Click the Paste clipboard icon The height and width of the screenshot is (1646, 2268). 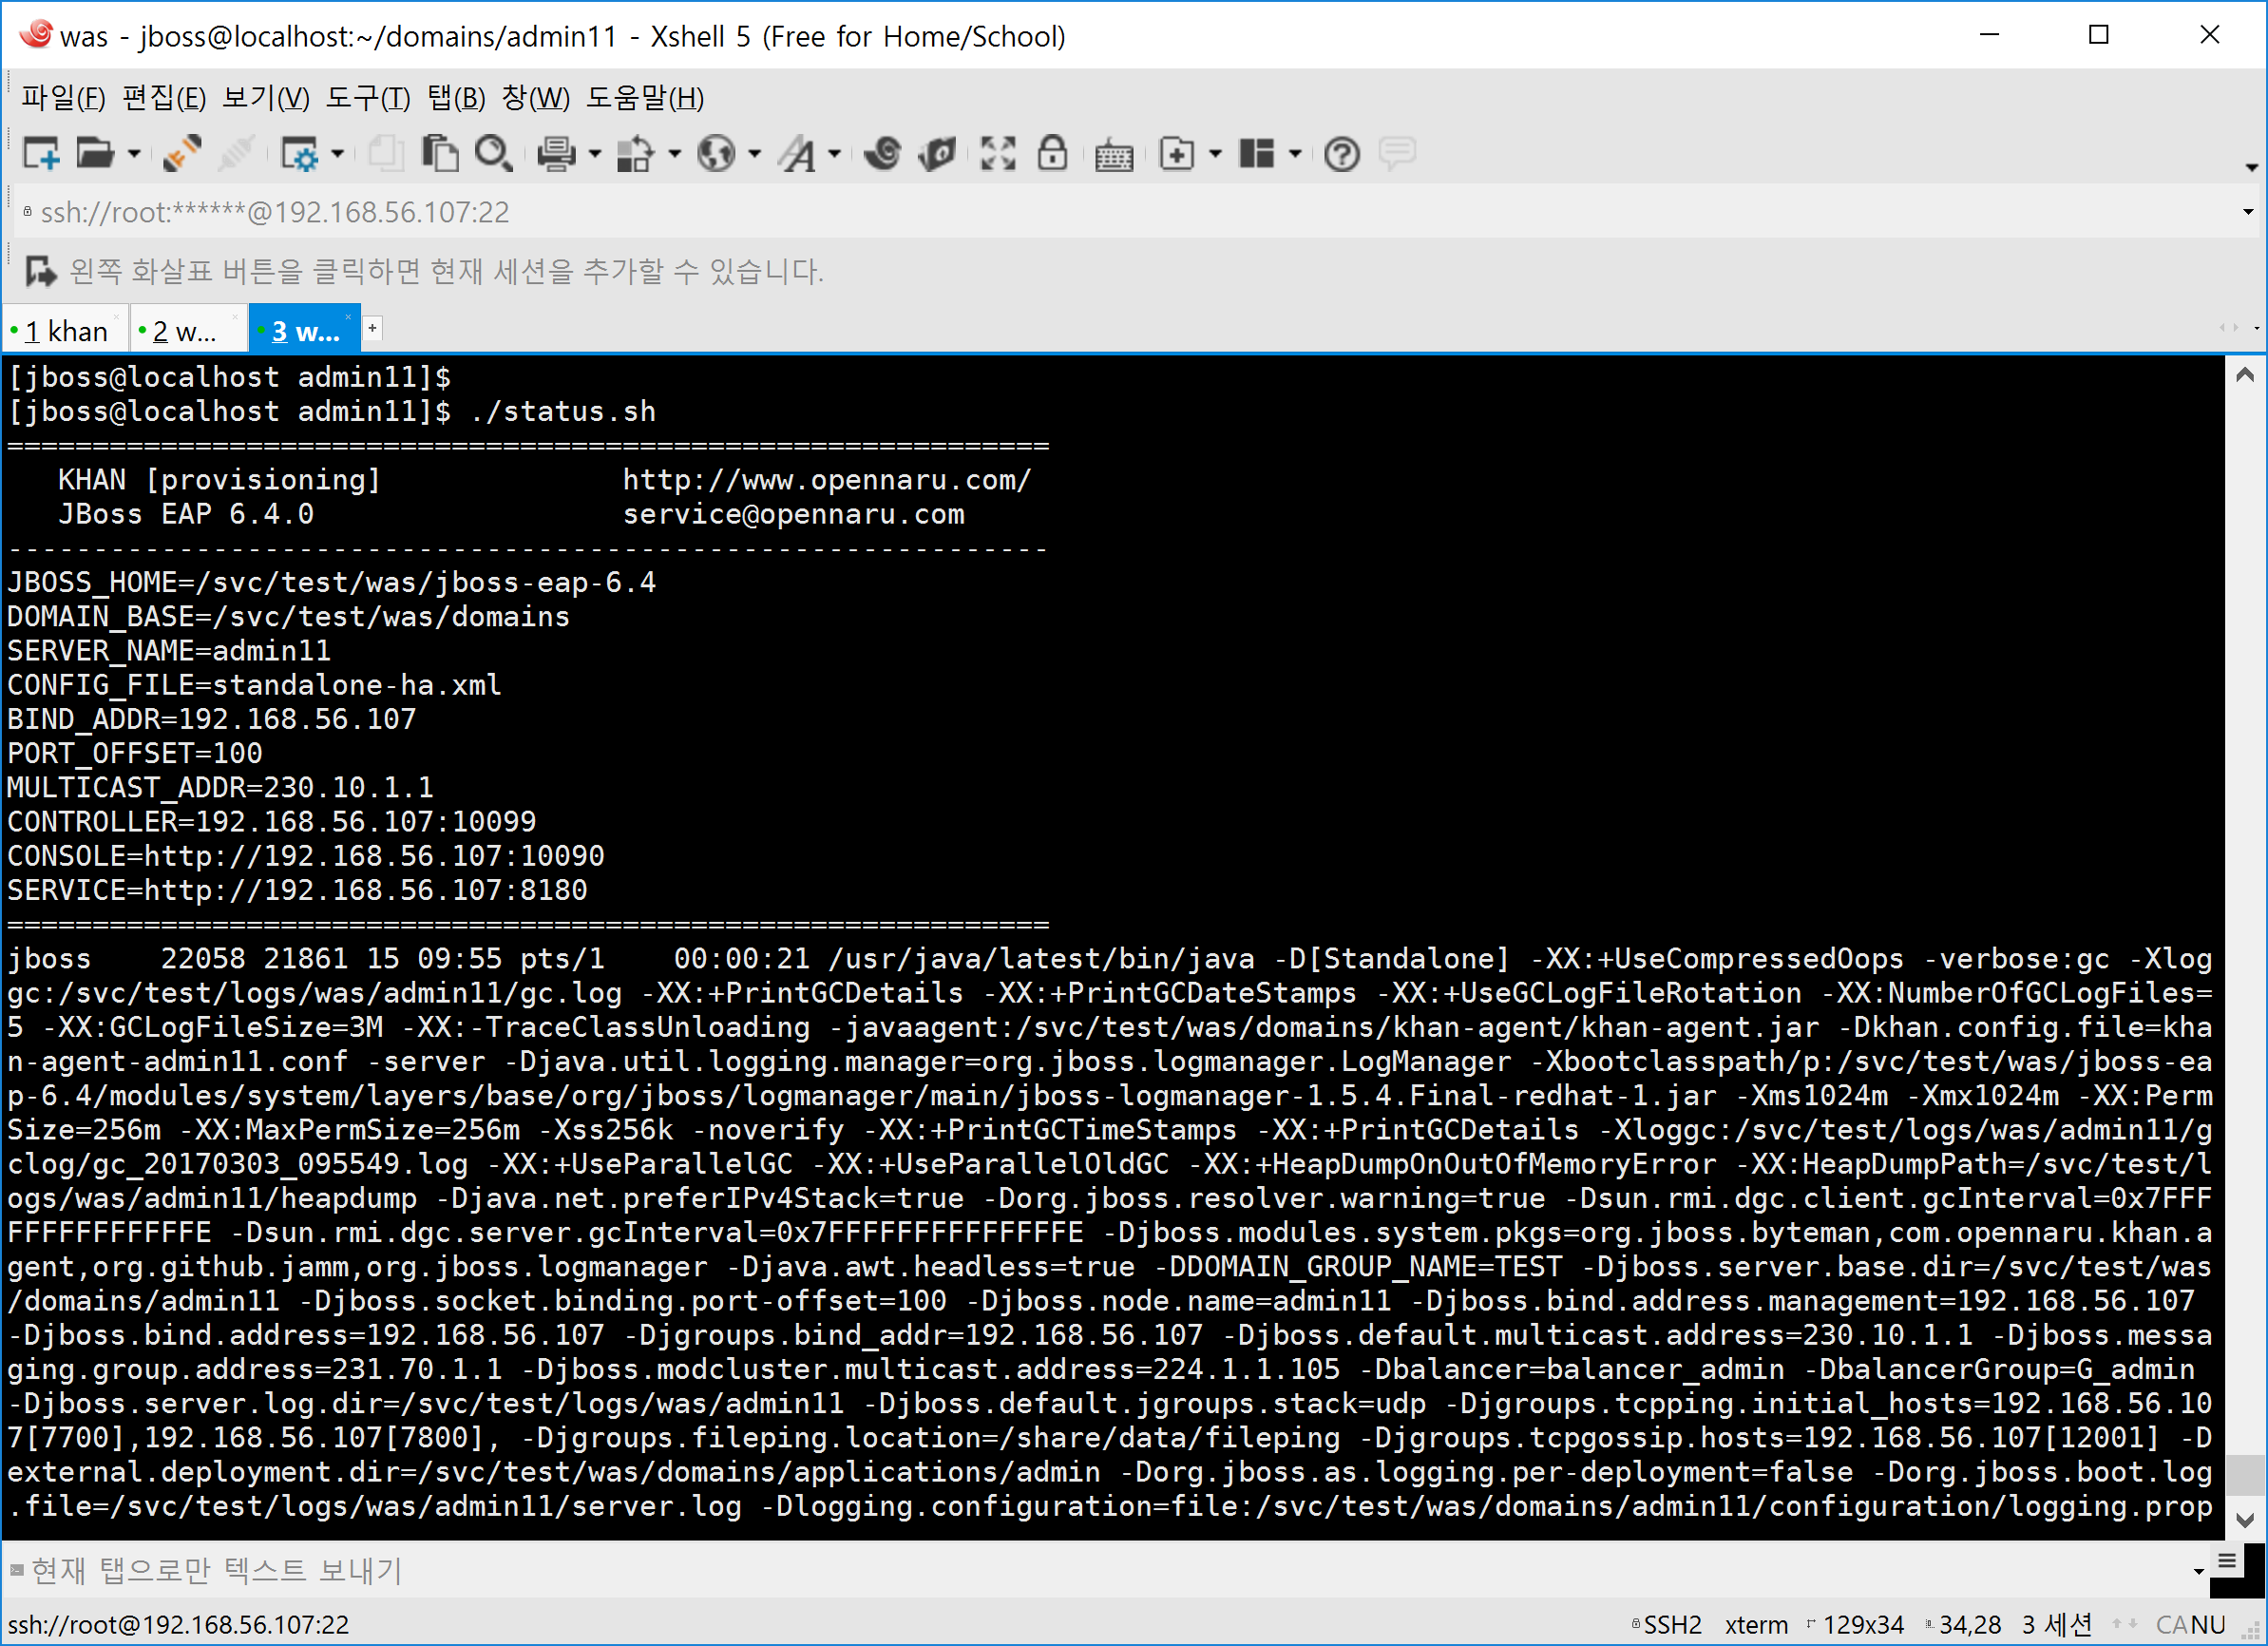(x=440, y=154)
